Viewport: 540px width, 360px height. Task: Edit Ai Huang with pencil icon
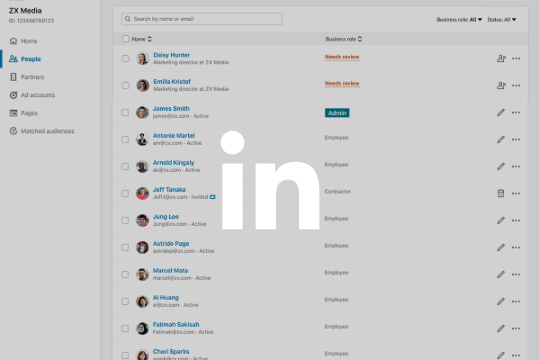click(x=501, y=301)
